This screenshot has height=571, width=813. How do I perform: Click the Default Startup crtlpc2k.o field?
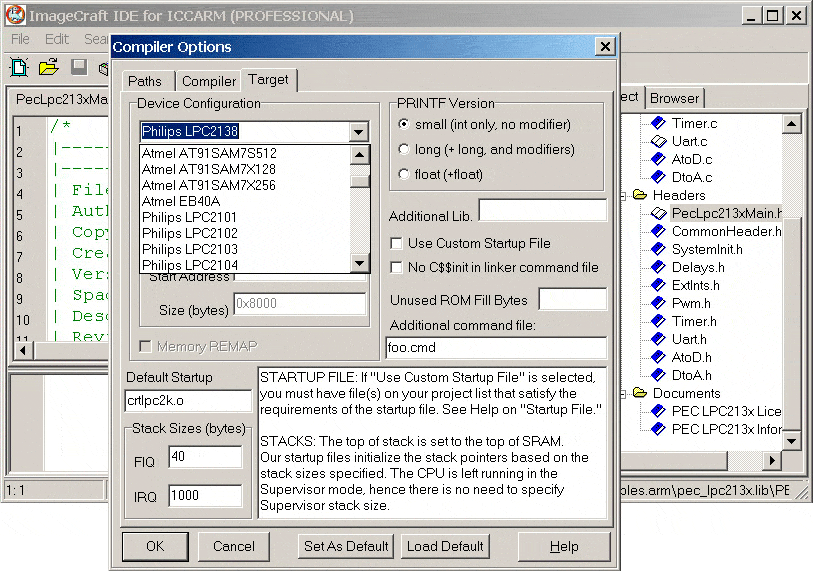188,400
